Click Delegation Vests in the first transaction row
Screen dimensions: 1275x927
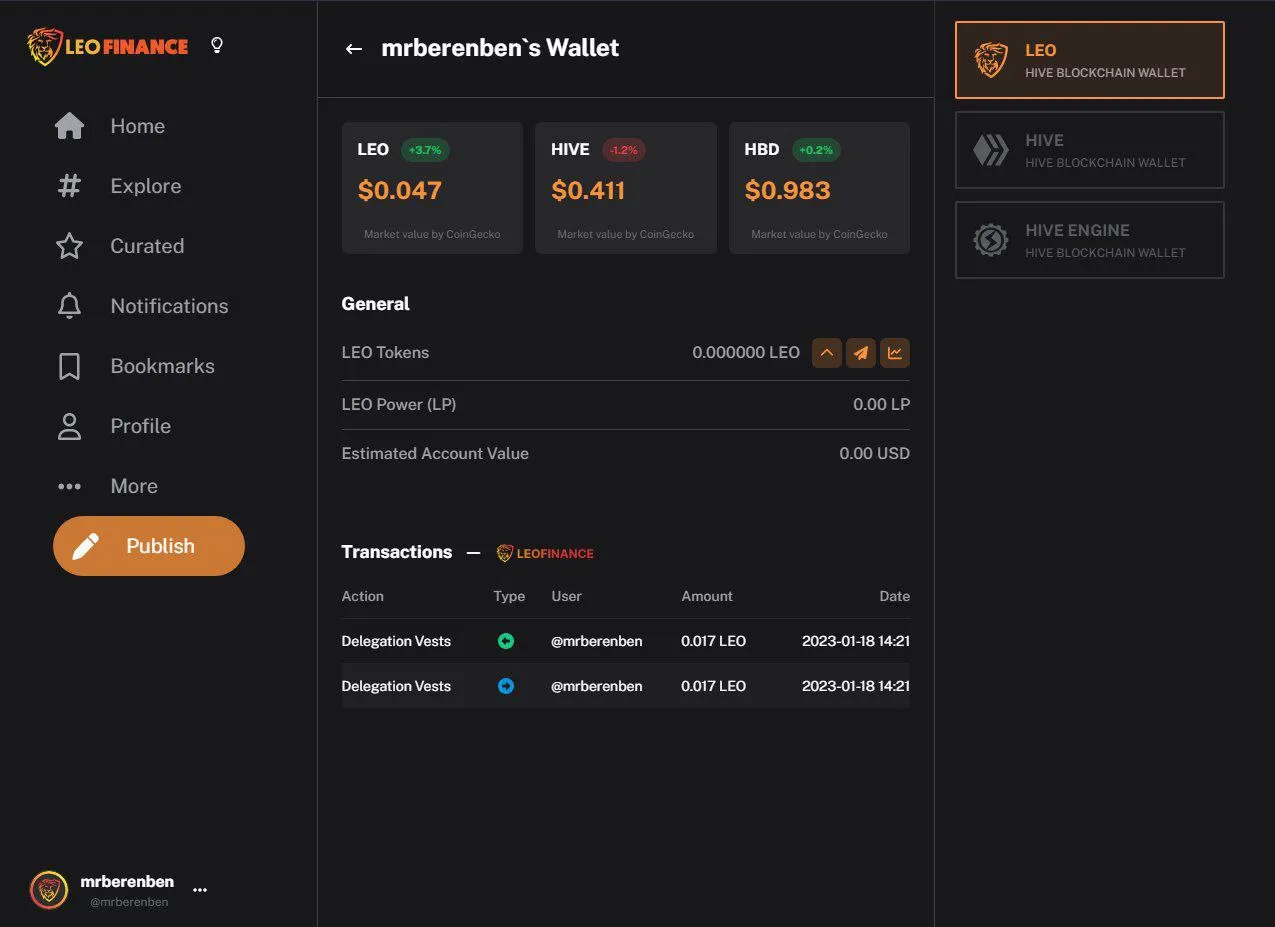396,641
